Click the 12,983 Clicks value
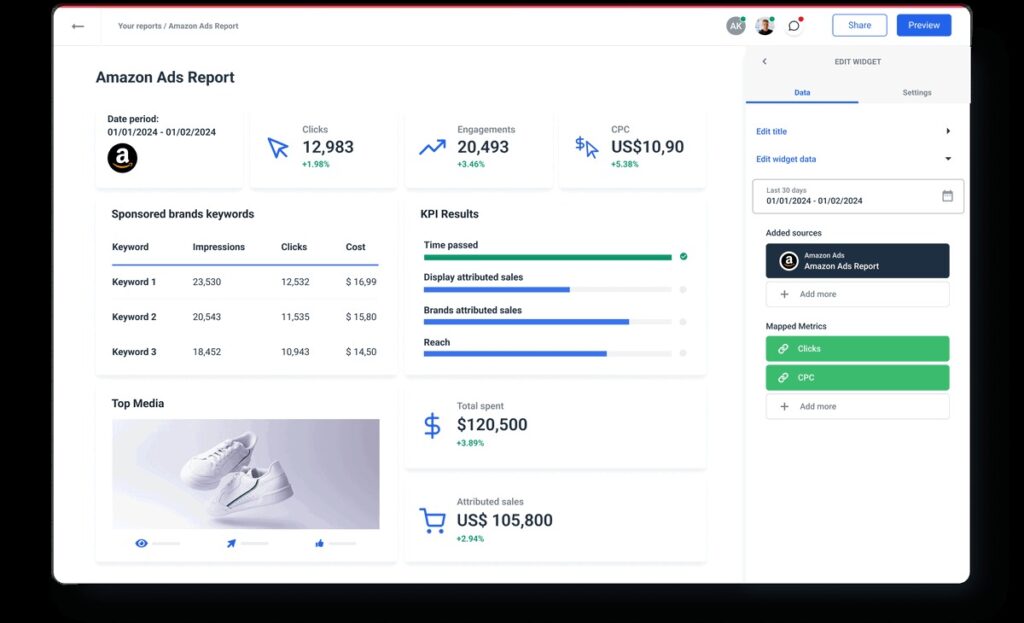Screen dimensions: 1024x623 tap(328, 147)
